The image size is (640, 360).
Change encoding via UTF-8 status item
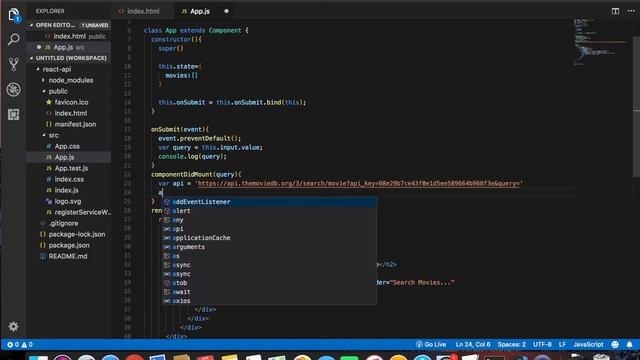pos(542,344)
